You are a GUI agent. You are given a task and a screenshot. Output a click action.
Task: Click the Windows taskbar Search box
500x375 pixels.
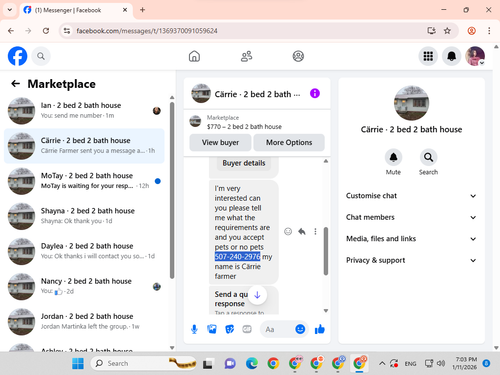pyautogui.click(x=143, y=363)
